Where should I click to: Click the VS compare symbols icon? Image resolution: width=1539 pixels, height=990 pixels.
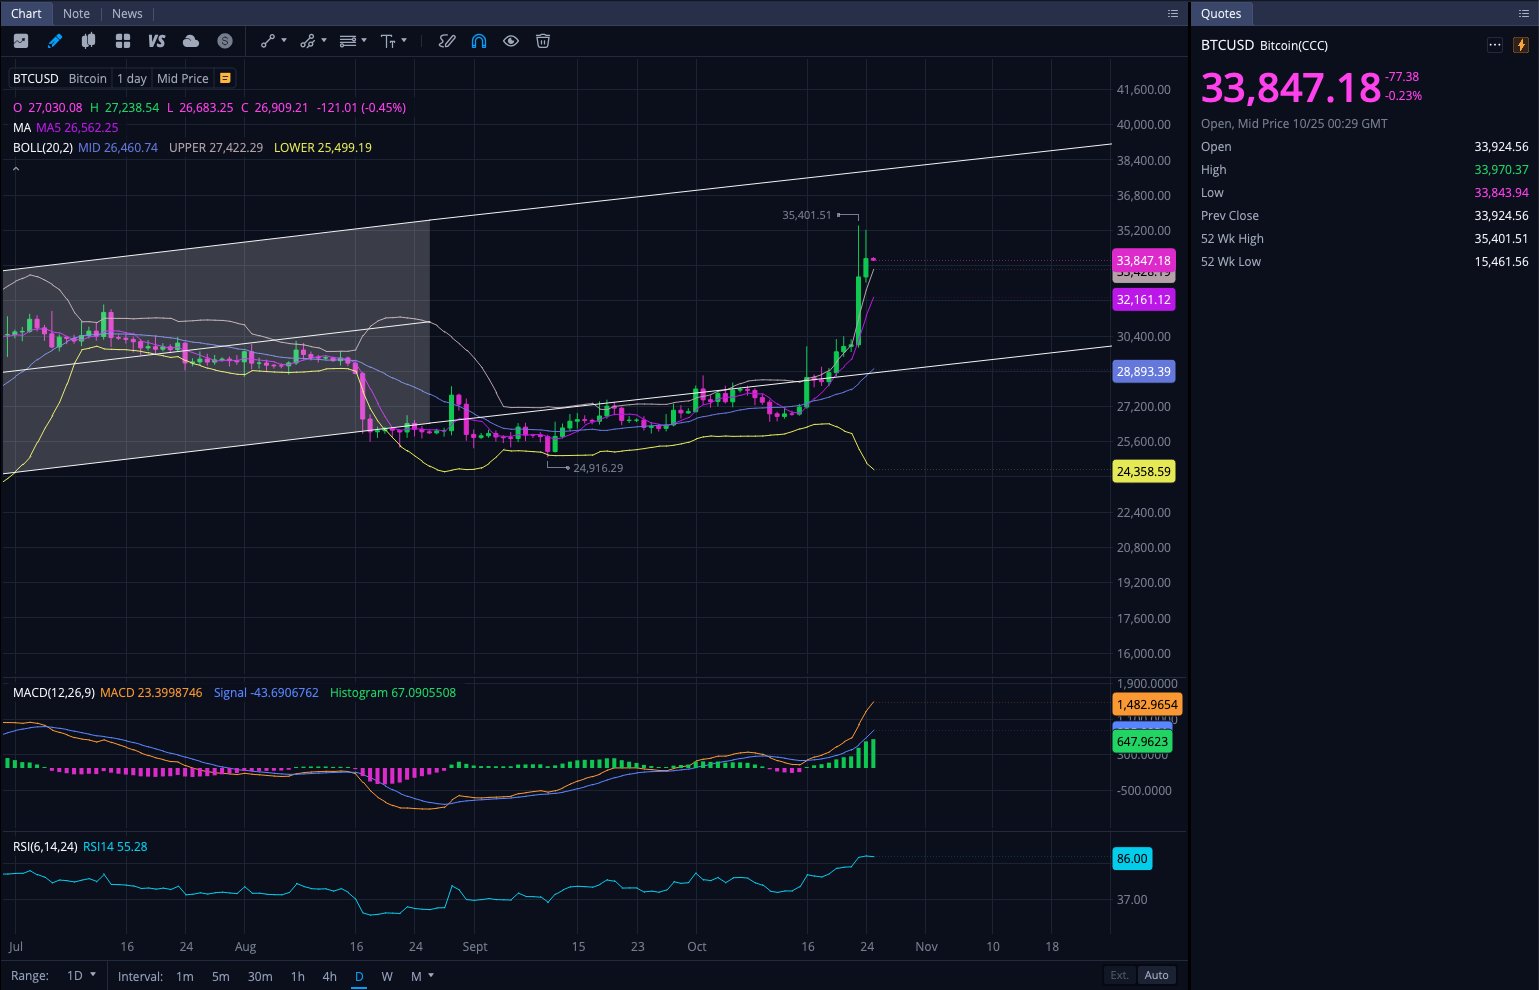(x=156, y=41)
